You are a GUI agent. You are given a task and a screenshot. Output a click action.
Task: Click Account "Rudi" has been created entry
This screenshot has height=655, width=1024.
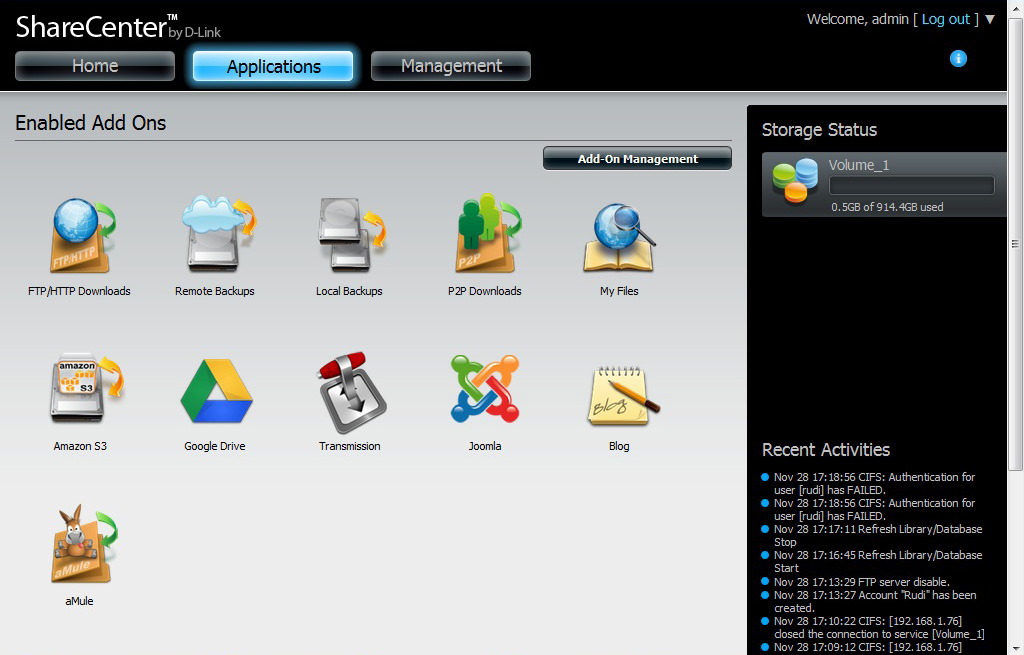[x=875, y=601]
